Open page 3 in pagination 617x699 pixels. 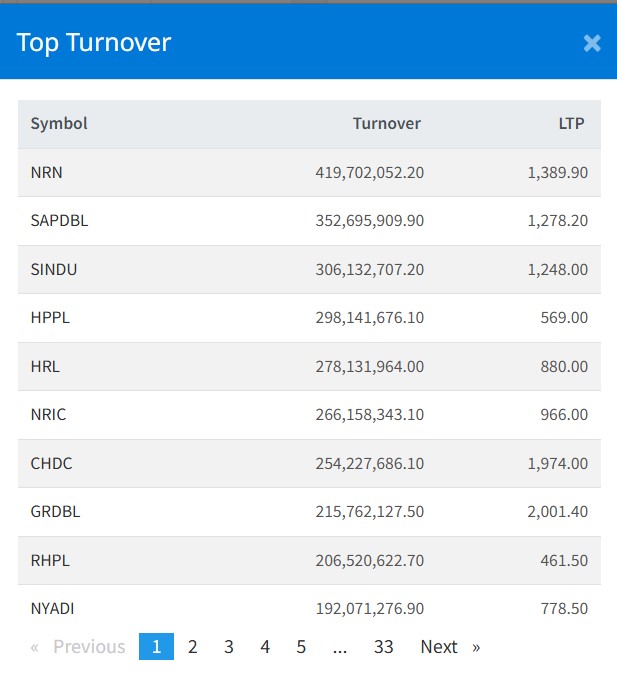click(x=229, y=647)
